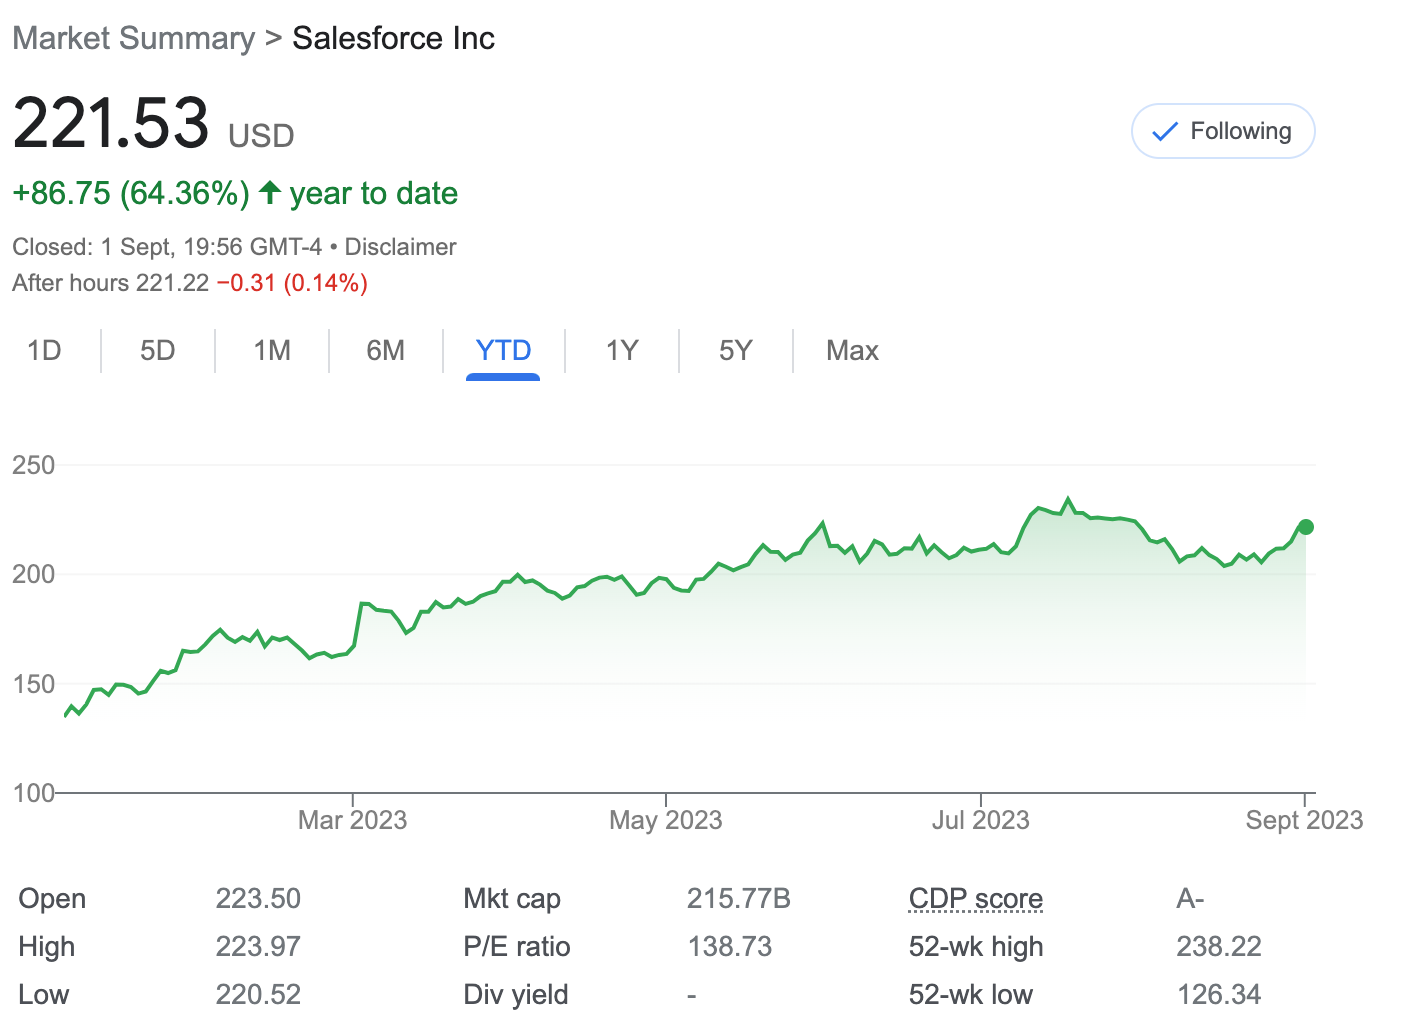Click the peak of the price chart line
1416x1036 pixels.
pyautogui.click(x=1068, y=498)
